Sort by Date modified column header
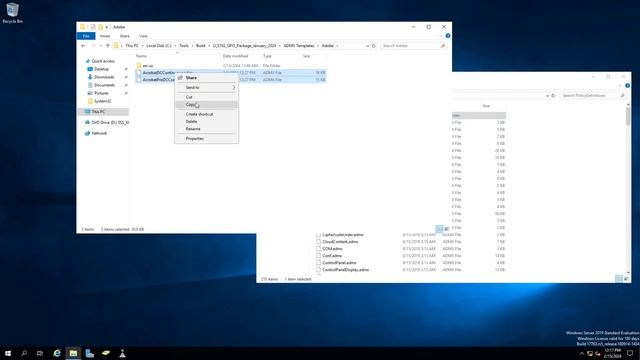The width and height of the screenshot is (640, 360). 235,56
